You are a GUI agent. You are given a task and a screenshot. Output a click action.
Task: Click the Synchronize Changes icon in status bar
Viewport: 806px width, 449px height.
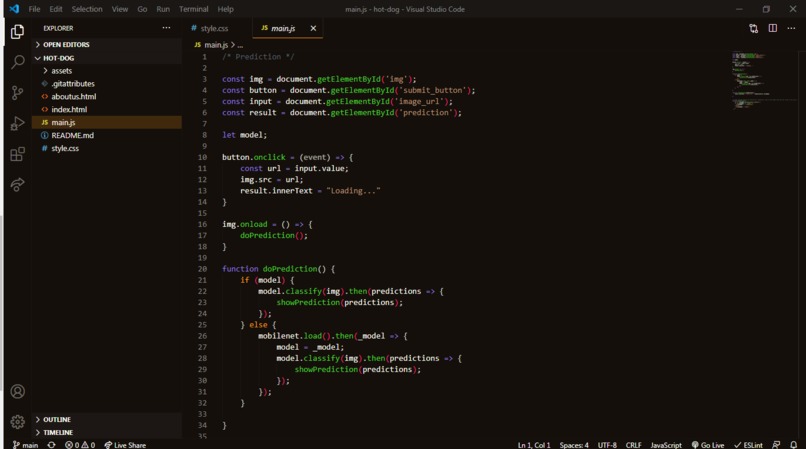51,445
